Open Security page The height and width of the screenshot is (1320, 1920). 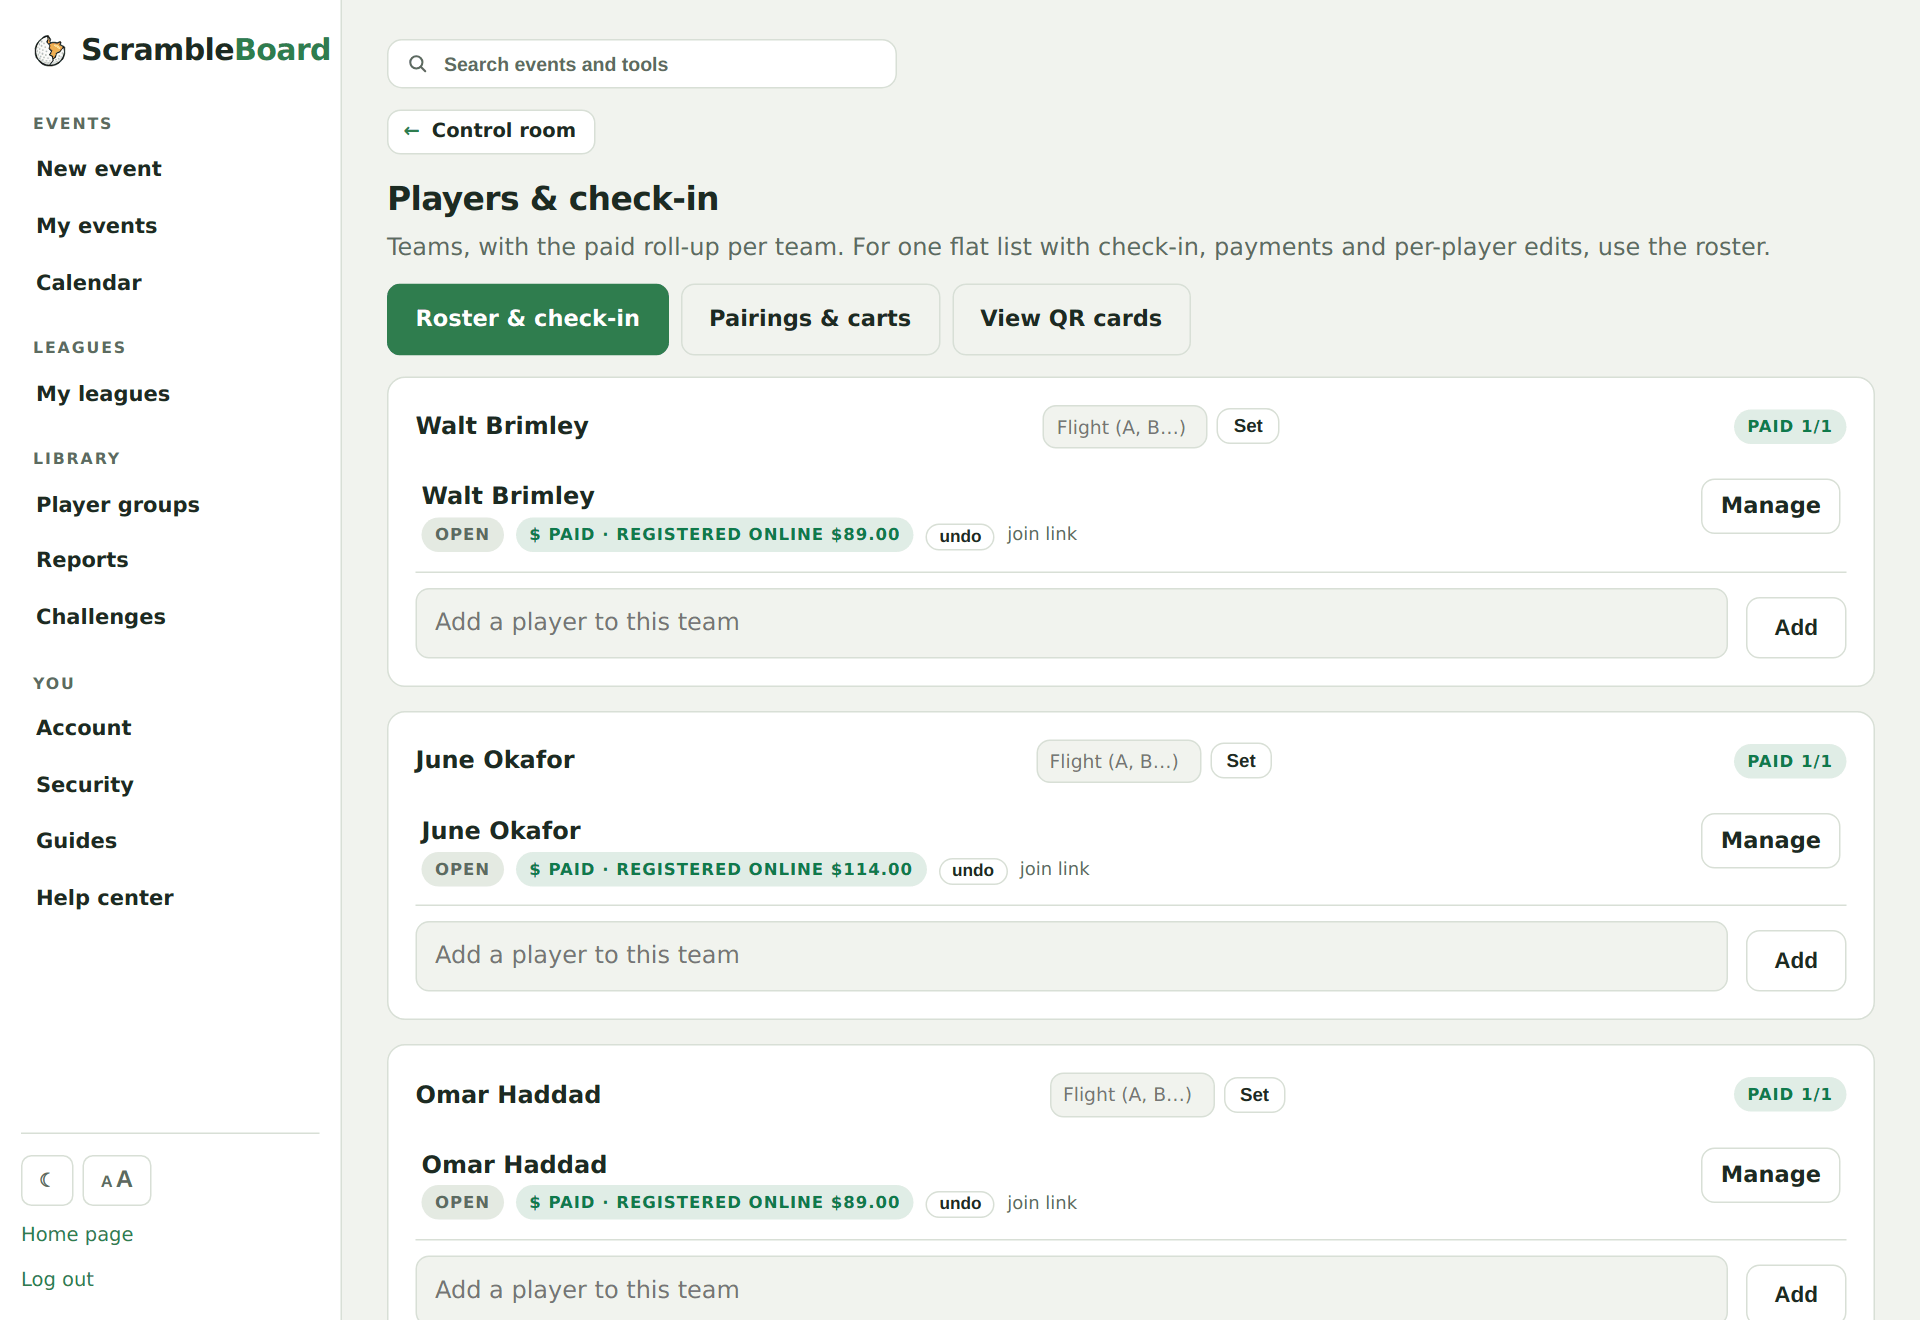85,785
